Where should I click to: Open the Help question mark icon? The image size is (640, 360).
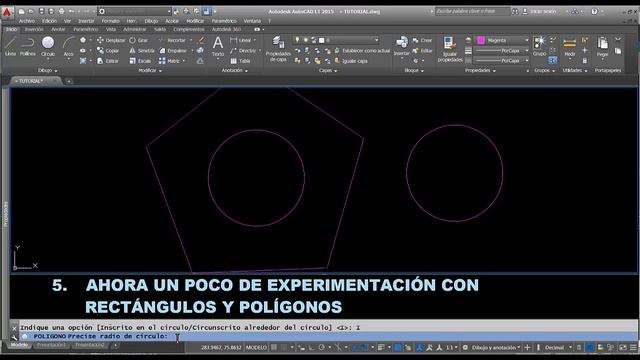click(594, 11)
